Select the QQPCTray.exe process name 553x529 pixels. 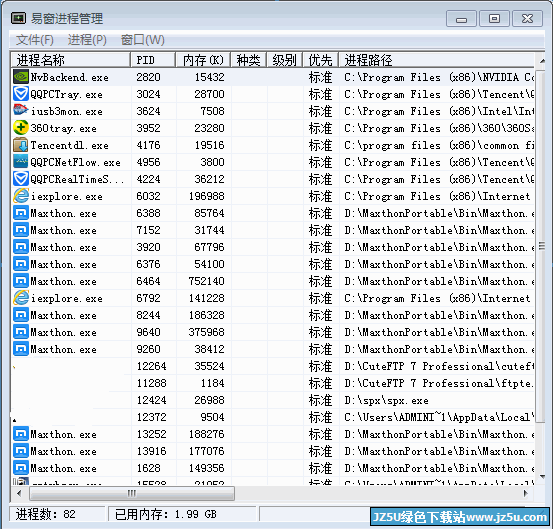point(66,94)
